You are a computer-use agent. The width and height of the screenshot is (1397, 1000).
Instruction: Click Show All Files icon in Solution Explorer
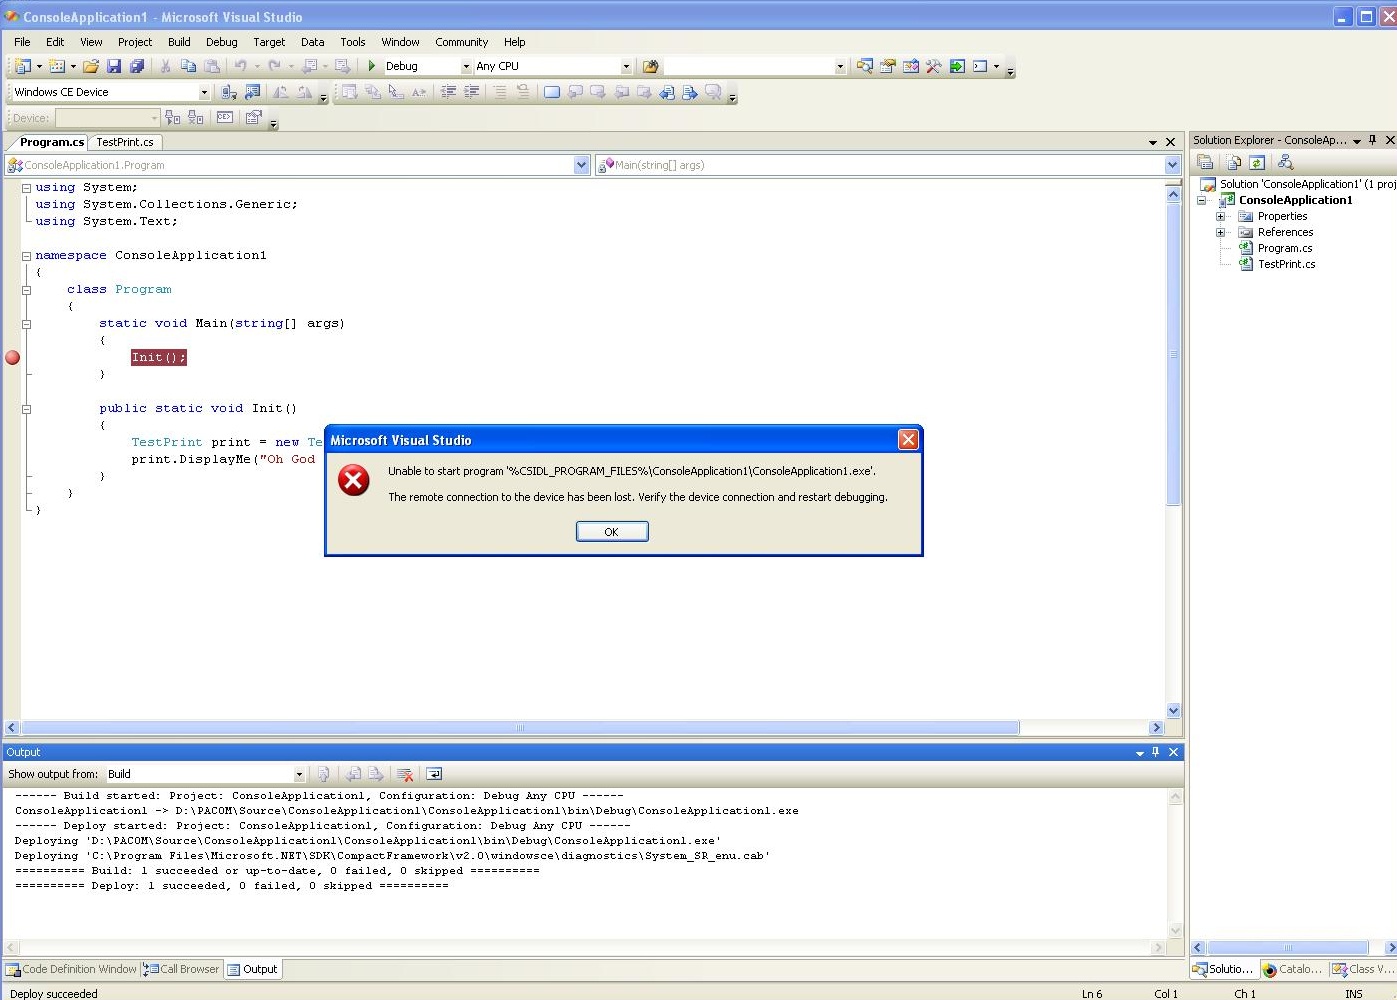[1234, 162]
